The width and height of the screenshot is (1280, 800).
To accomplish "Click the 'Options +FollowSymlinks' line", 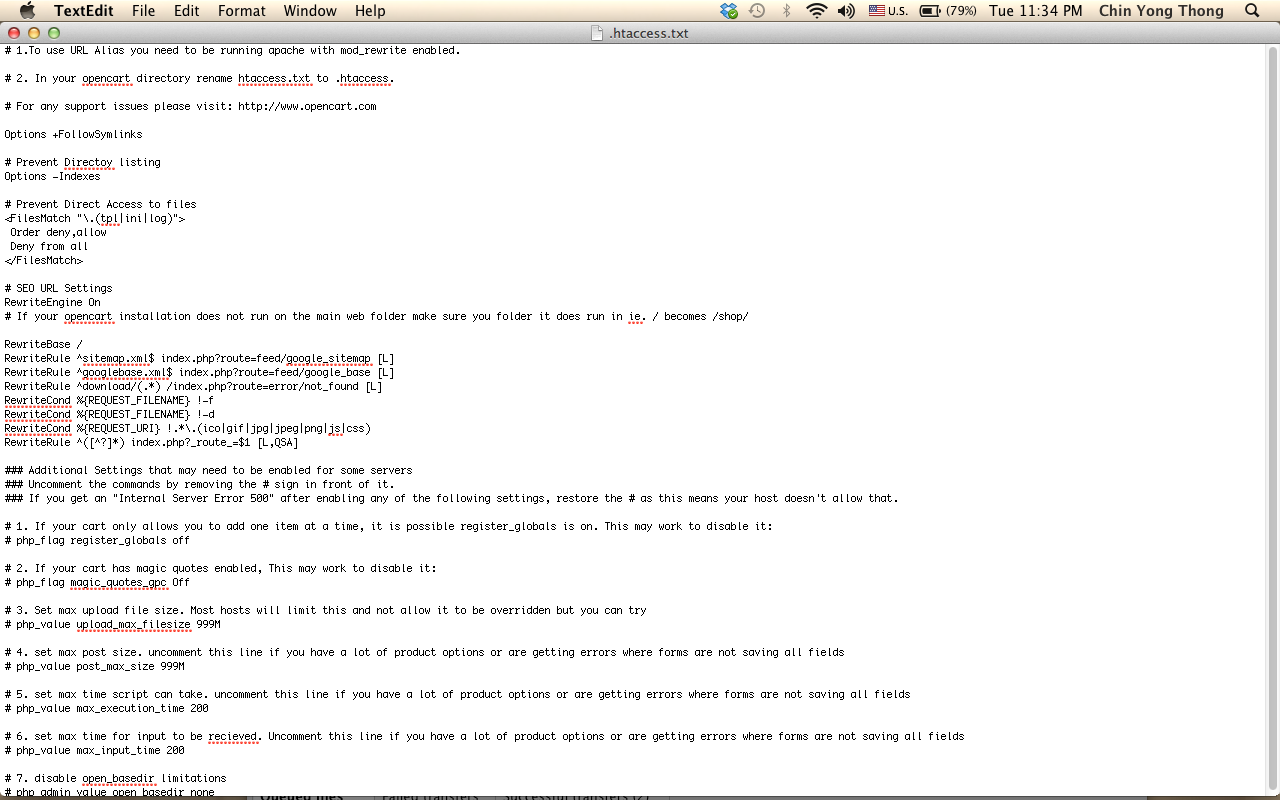I will click(73, 134).
